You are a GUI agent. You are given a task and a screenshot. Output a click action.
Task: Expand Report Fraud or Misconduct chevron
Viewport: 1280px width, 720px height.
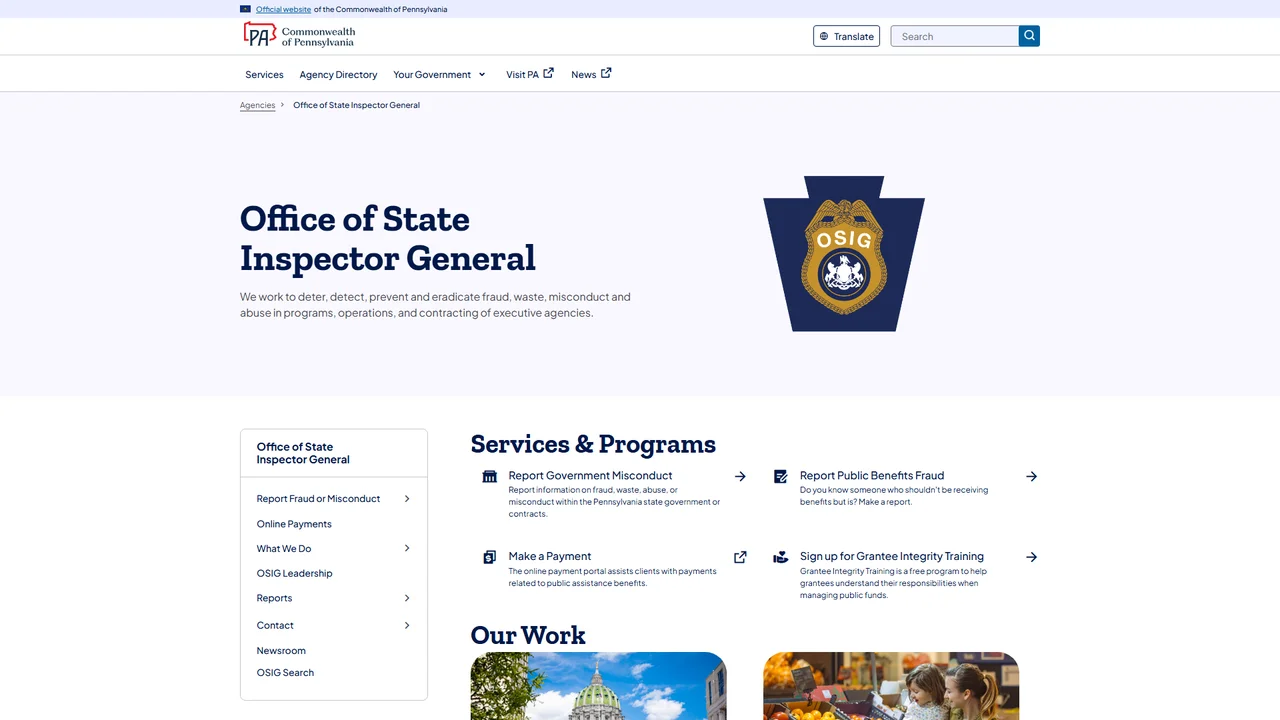pyautogui.click(x=407, y=499)
